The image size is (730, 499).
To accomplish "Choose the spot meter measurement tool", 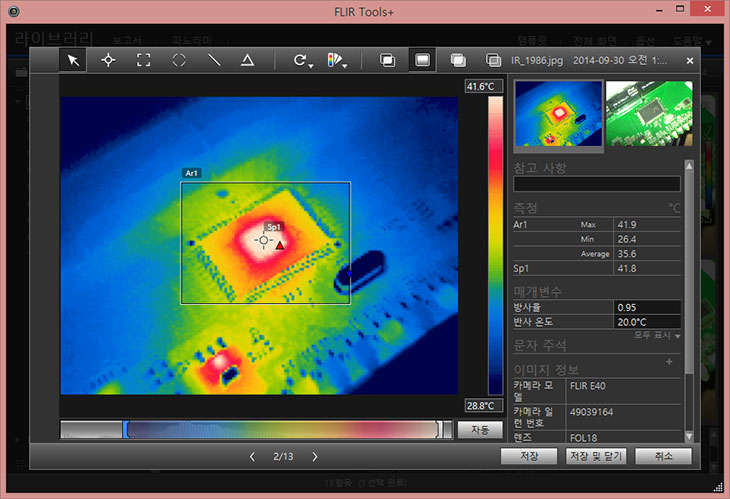I will pyautogui.click(x=108, y=60).
